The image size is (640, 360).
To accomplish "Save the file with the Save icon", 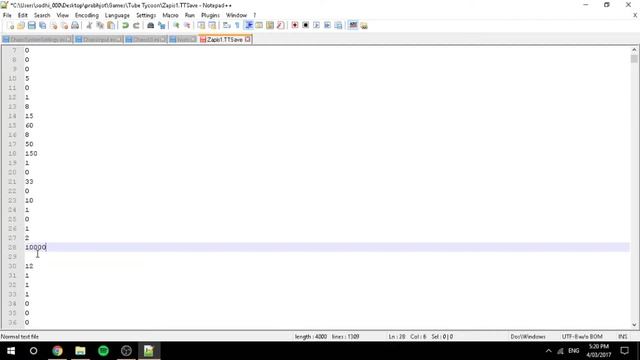I will tap(31, 26).
